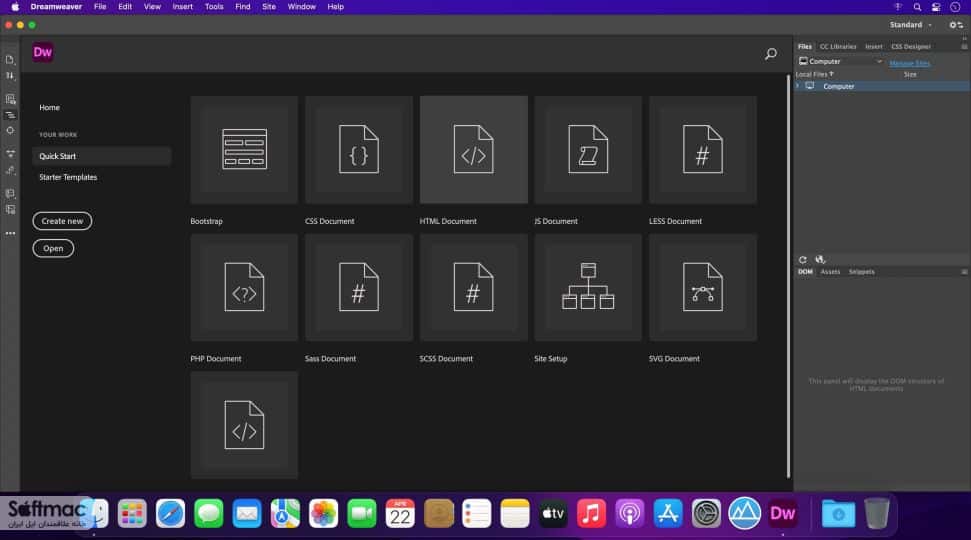Click the Open Documents icon in left toolbar

(10, 60)
